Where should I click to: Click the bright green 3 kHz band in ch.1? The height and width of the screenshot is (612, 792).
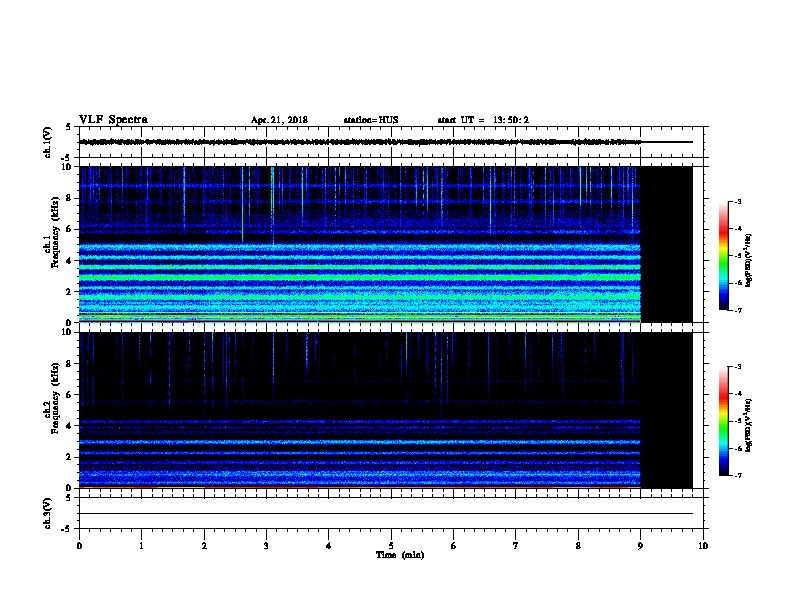[360, 277]
